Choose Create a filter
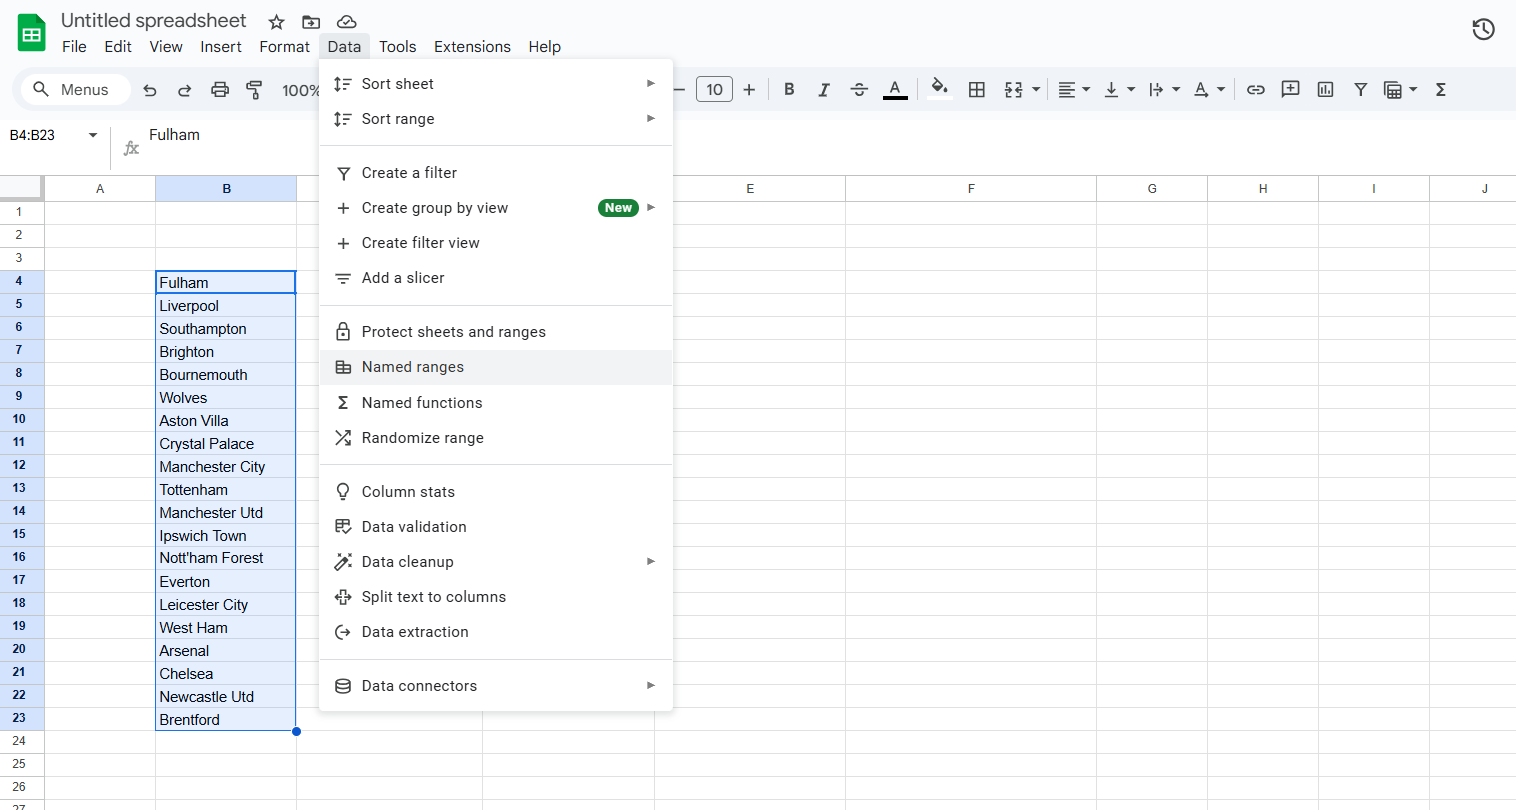Screen dimensions: 1516x810 click(x=496, y=173)
